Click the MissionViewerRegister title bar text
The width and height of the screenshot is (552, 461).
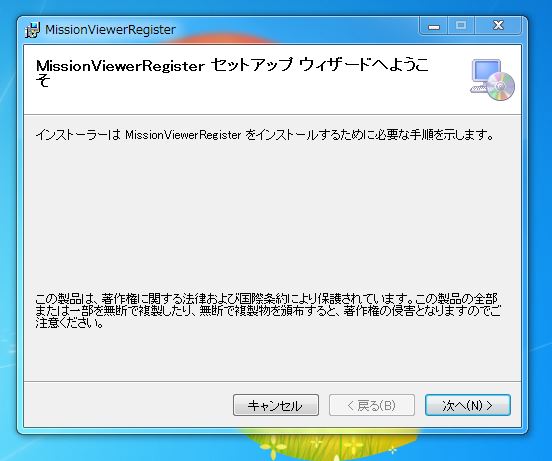(110, 30)
